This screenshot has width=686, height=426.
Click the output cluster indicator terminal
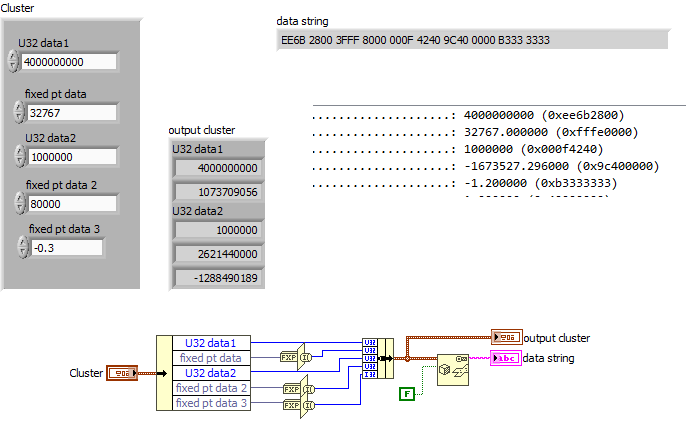[507, 337]
